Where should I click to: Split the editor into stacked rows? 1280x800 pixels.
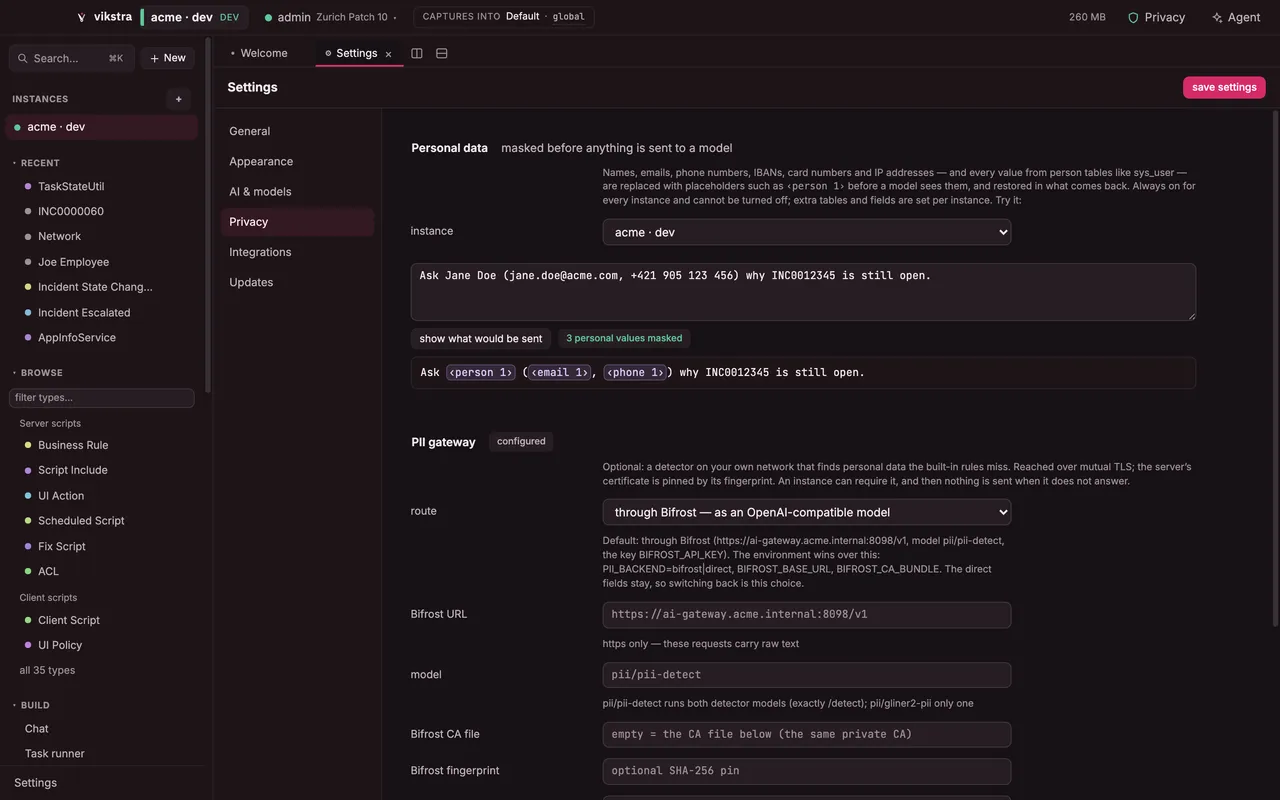(442, 53)
